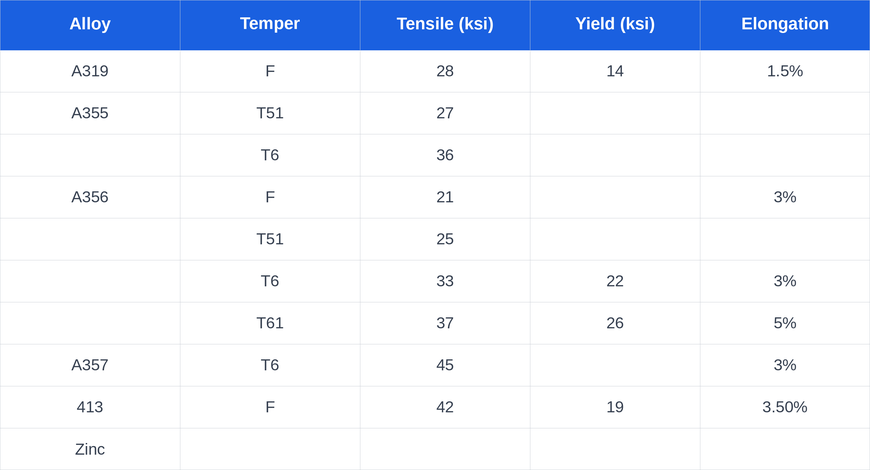Select the yield value 14

(615, 71)
